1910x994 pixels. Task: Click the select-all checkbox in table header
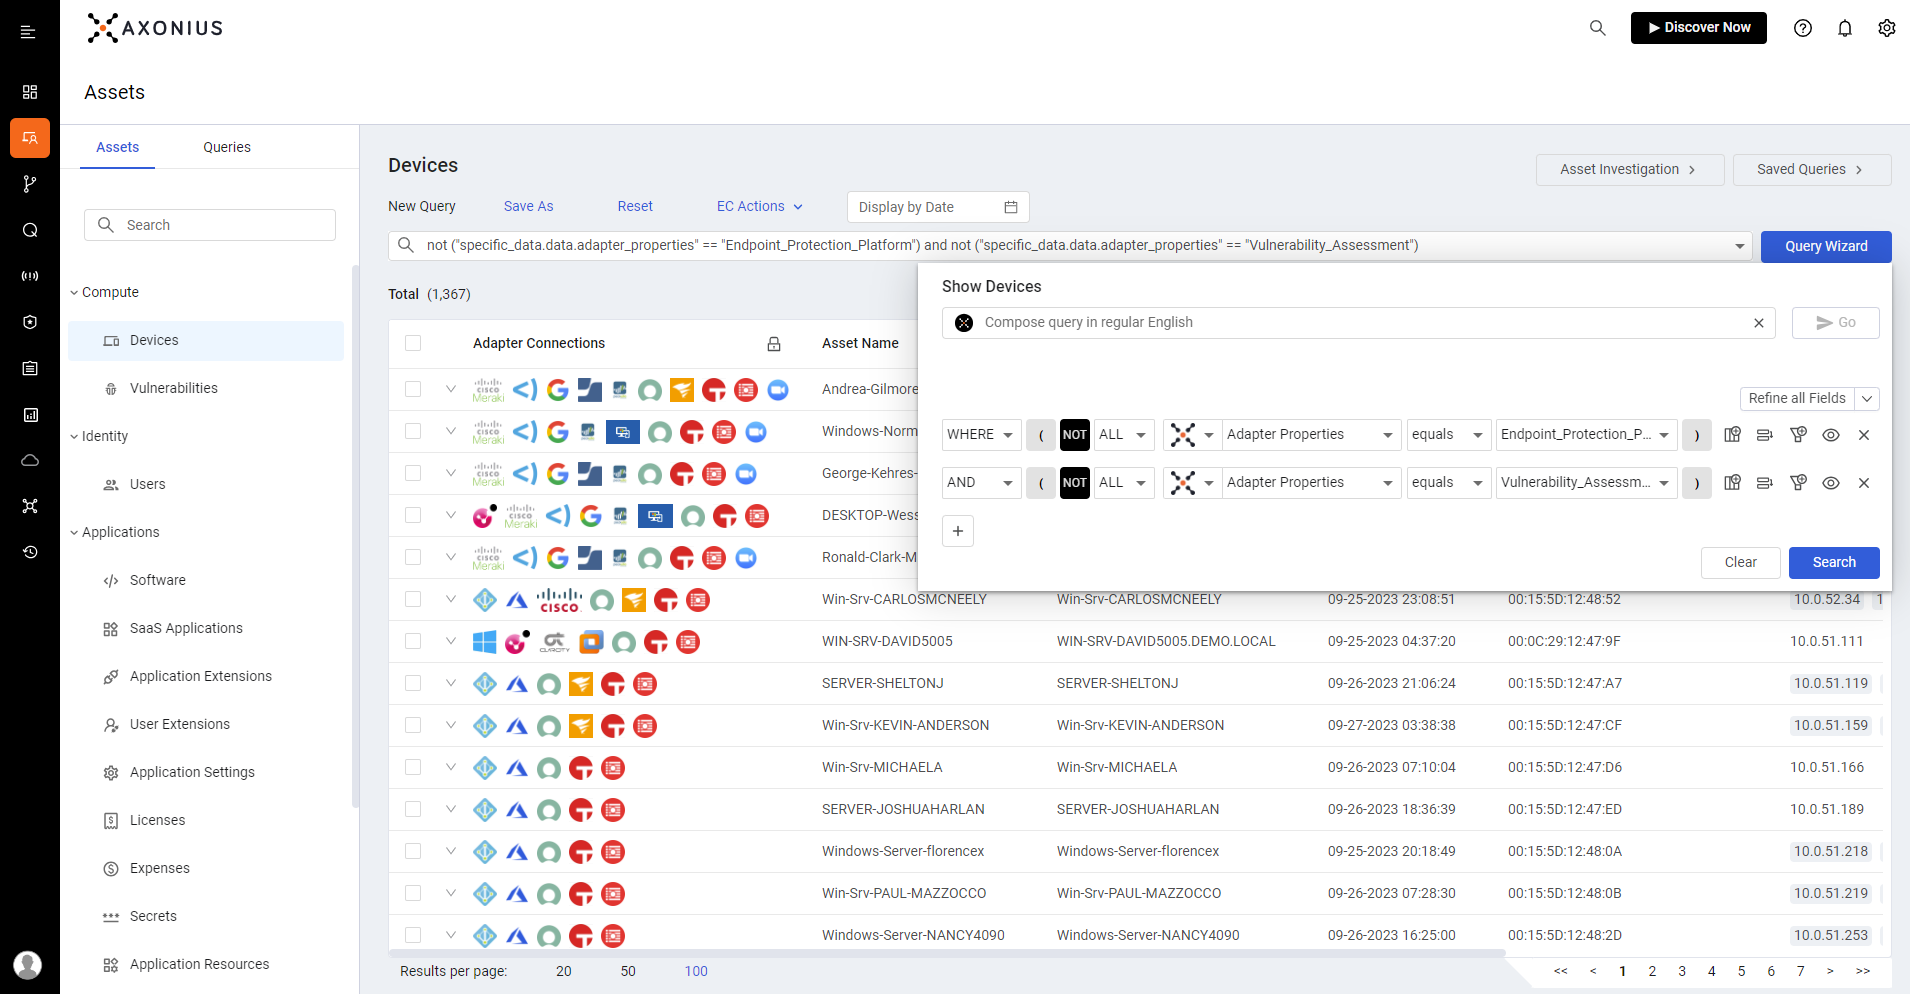[413, 343]
